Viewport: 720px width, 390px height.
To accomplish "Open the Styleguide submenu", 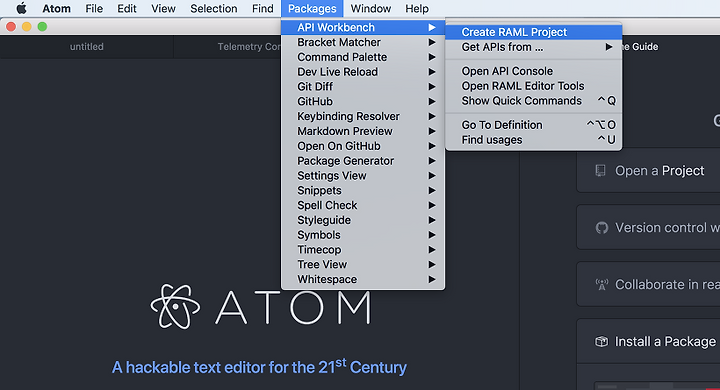I will tap(363, 220).
